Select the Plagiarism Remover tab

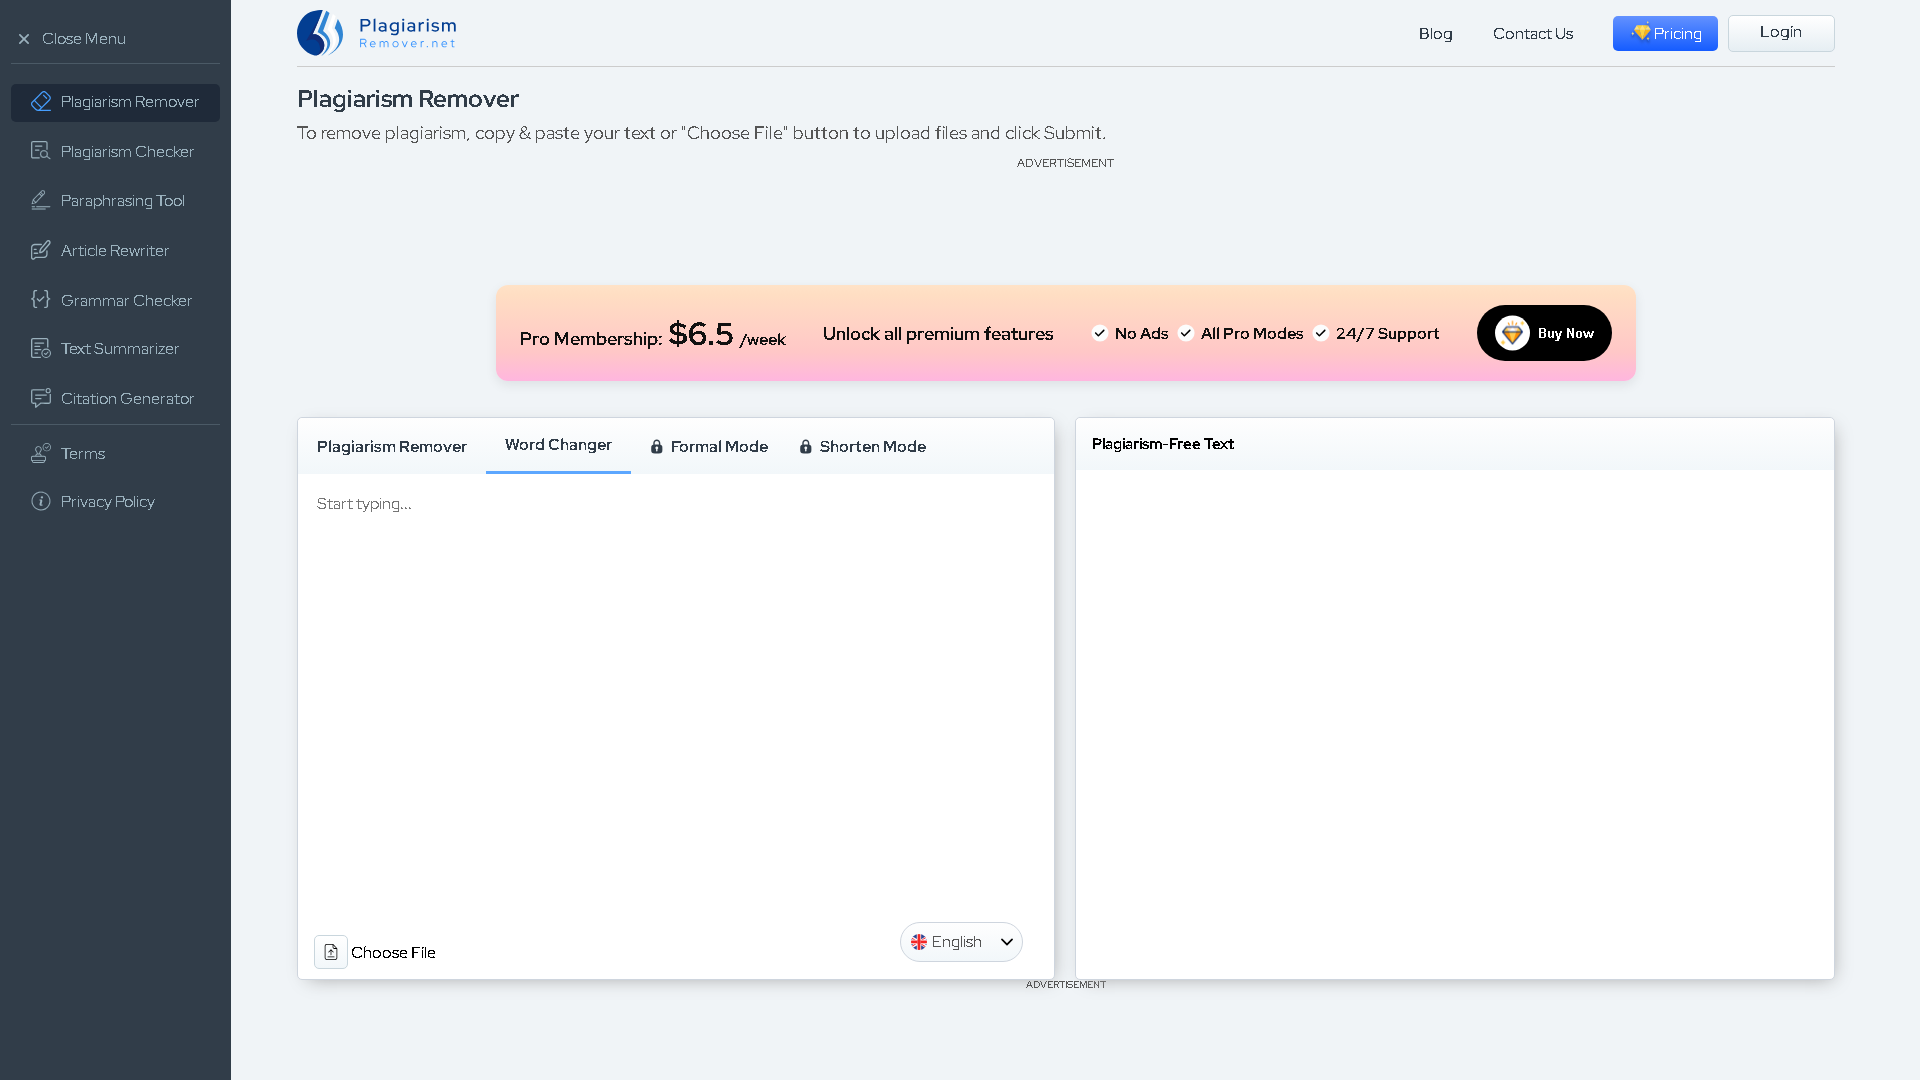point(392,446)
